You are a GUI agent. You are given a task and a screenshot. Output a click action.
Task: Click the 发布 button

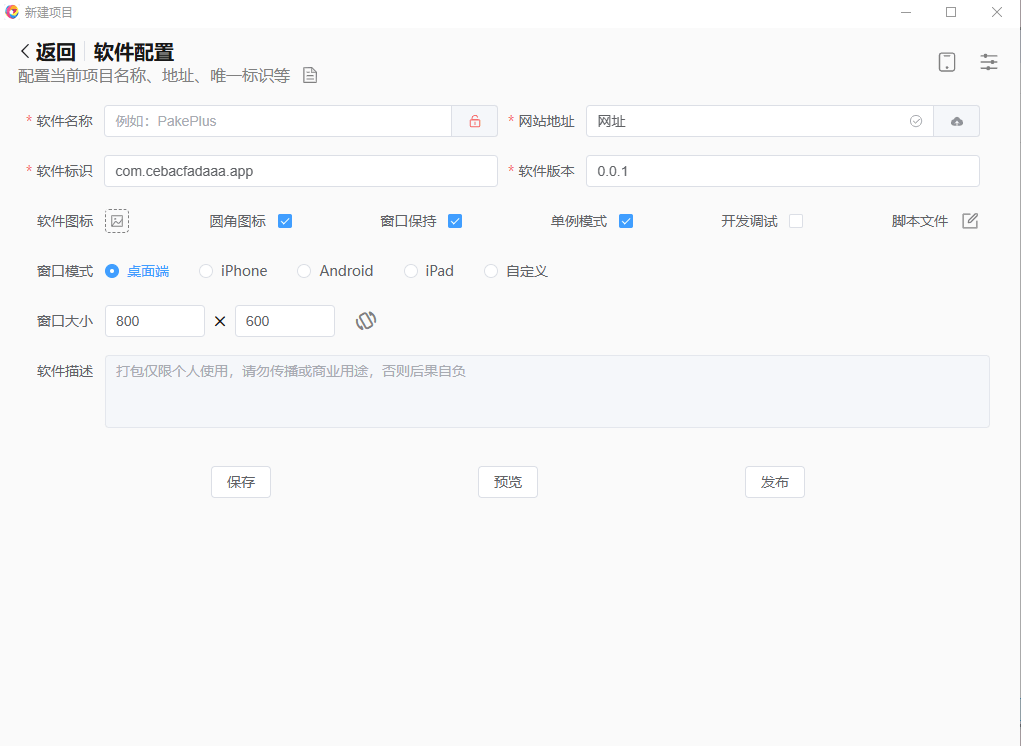coord(774,482)
